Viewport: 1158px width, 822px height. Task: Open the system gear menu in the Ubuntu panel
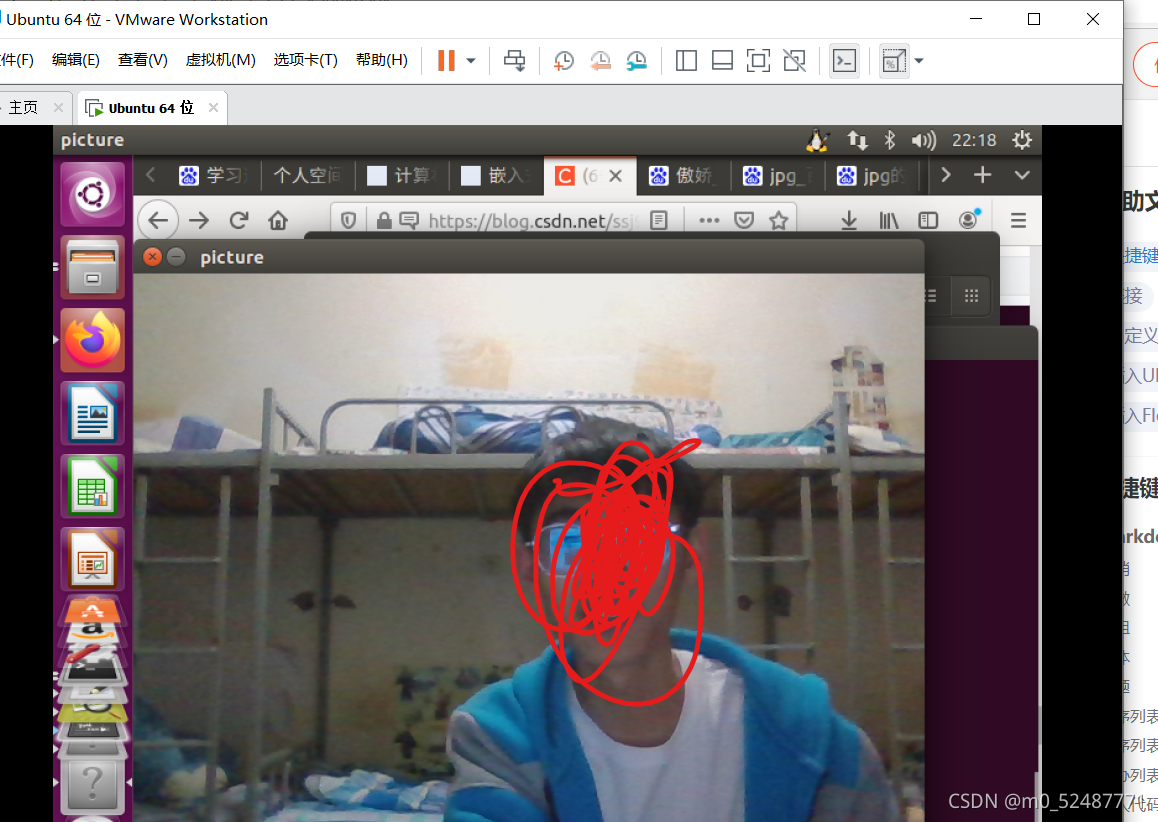click(1022, 140)
